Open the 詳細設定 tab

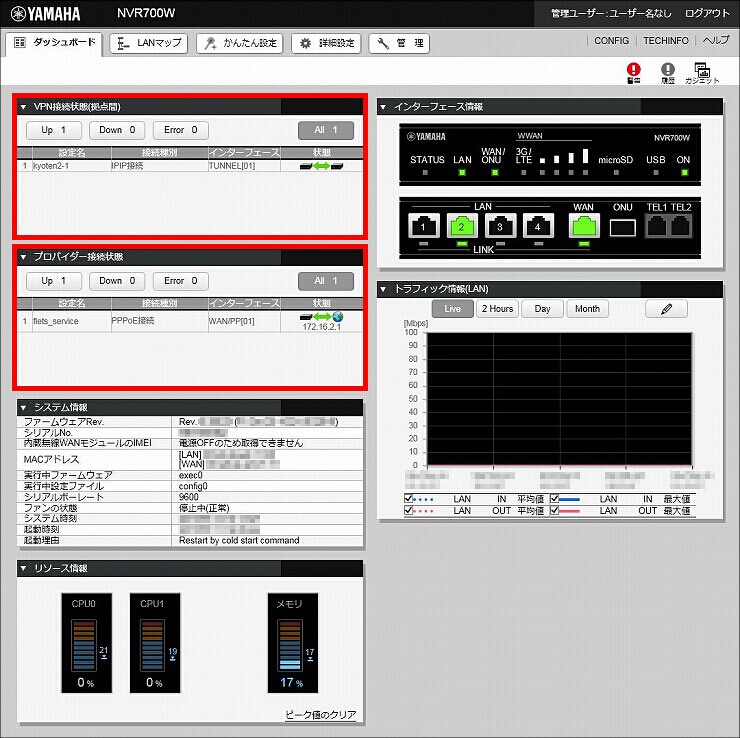click(326, 43)
